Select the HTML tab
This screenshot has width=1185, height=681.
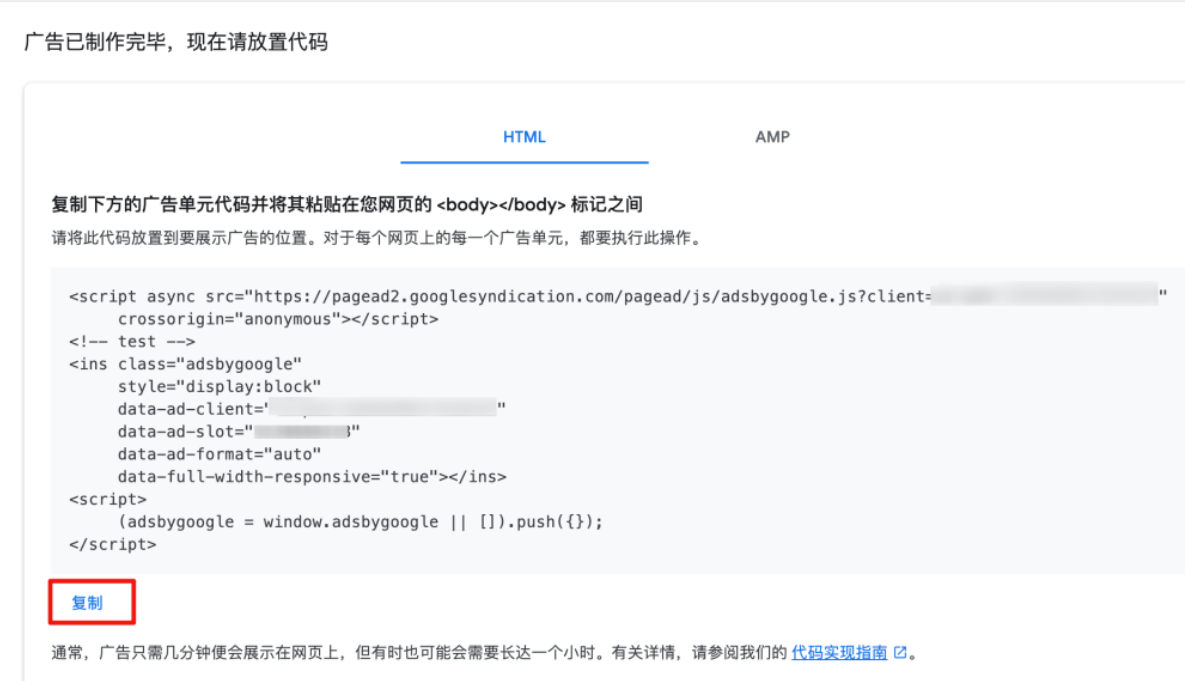coord(524,137)
